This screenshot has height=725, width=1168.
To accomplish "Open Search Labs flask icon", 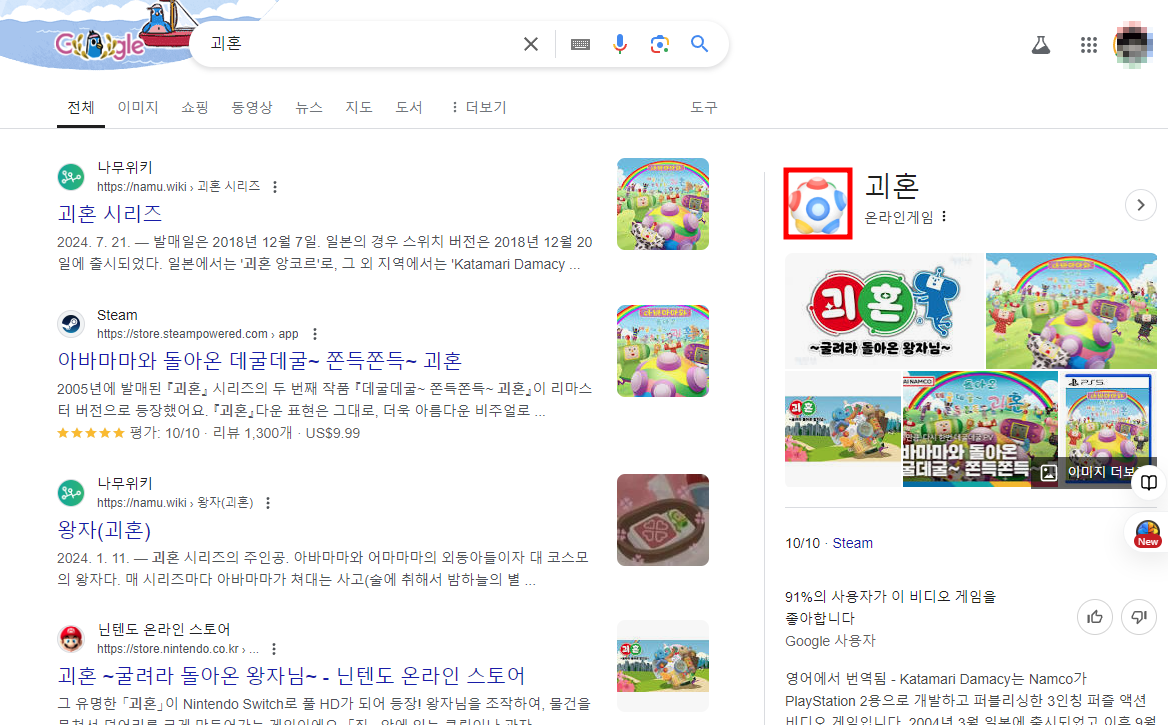I will pyautogui.click(x=1041, y=45).
